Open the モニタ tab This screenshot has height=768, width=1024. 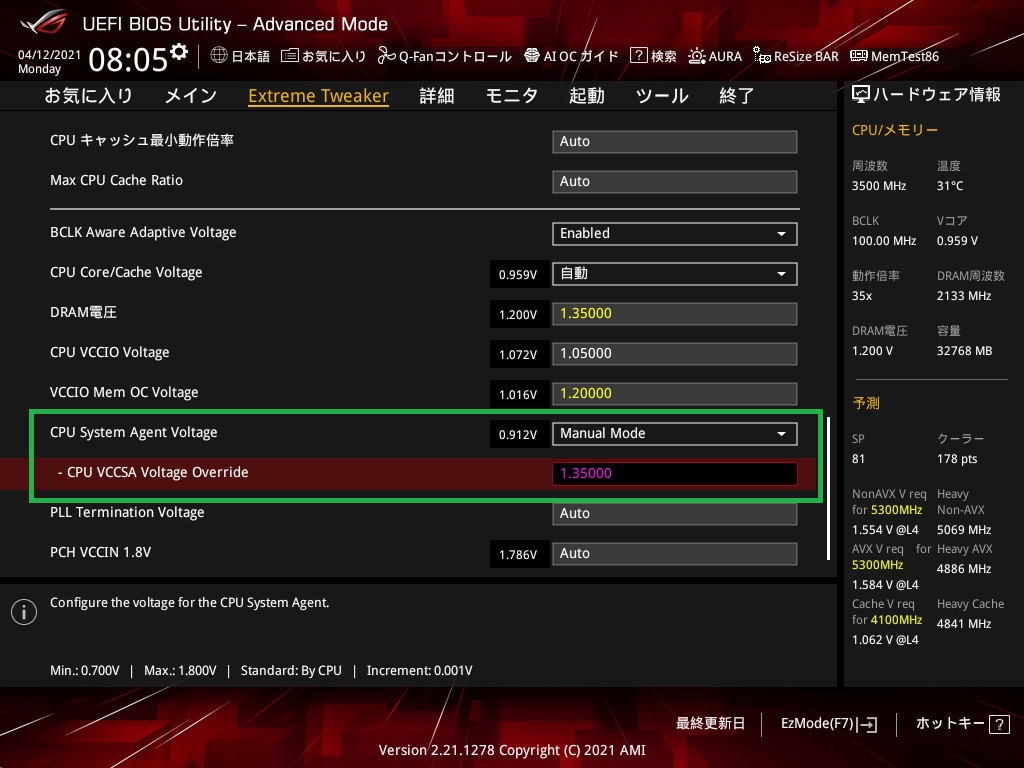(x=512, y=96)
